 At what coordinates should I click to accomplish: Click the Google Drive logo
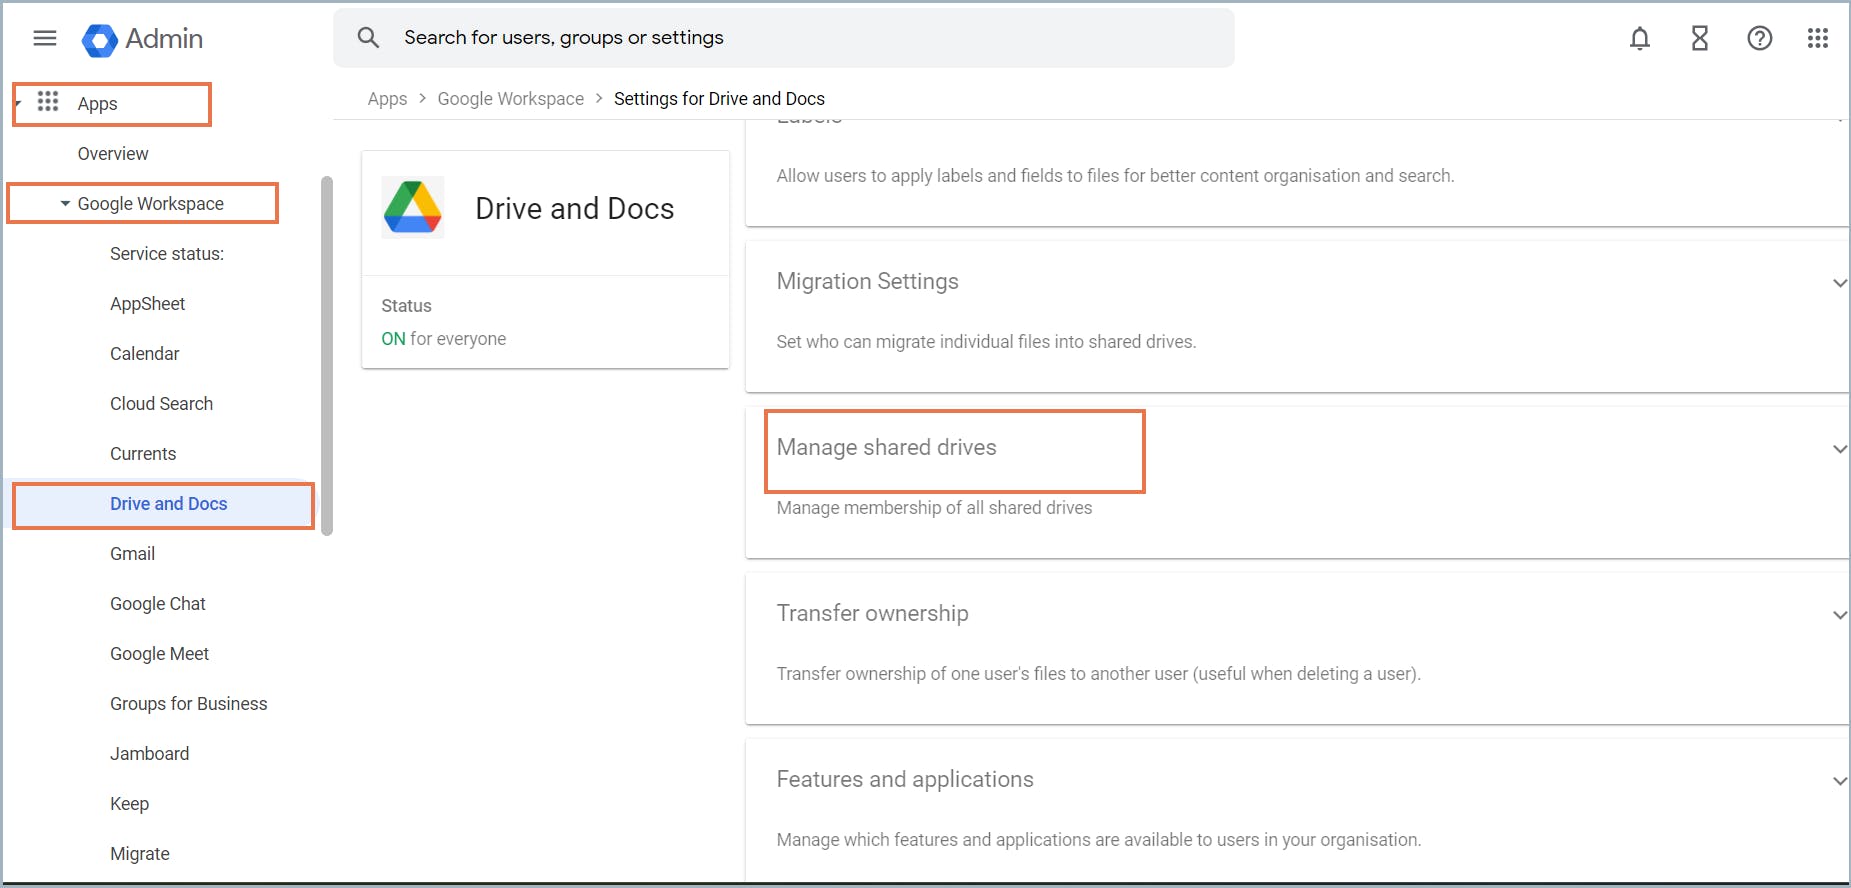coord(413,207)
